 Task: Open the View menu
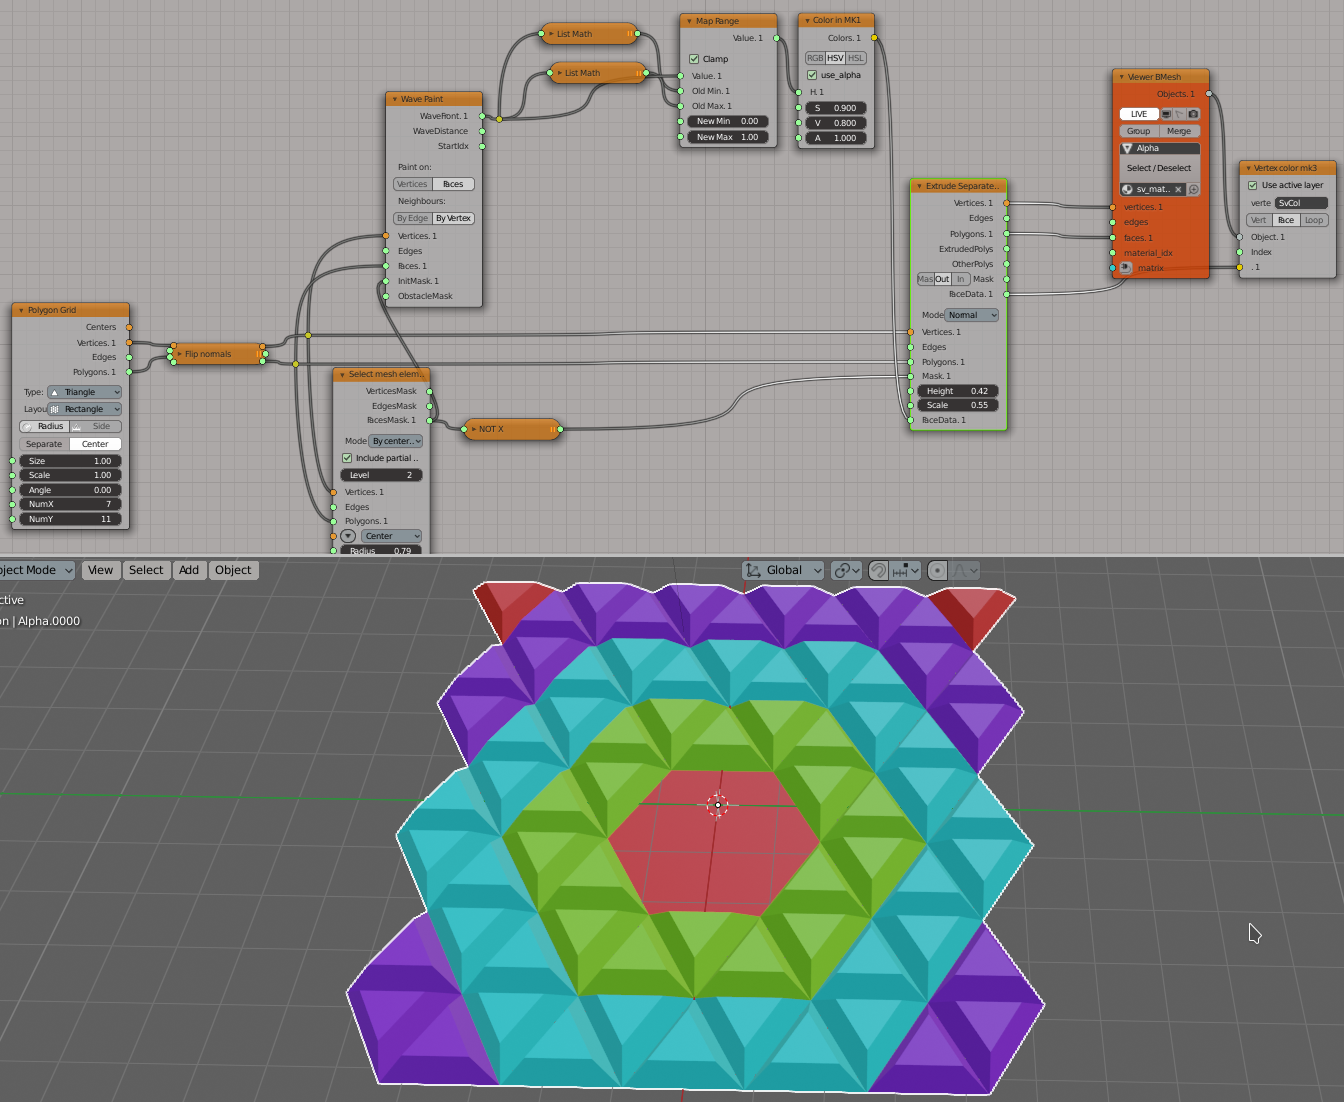[x=100, y=570]
